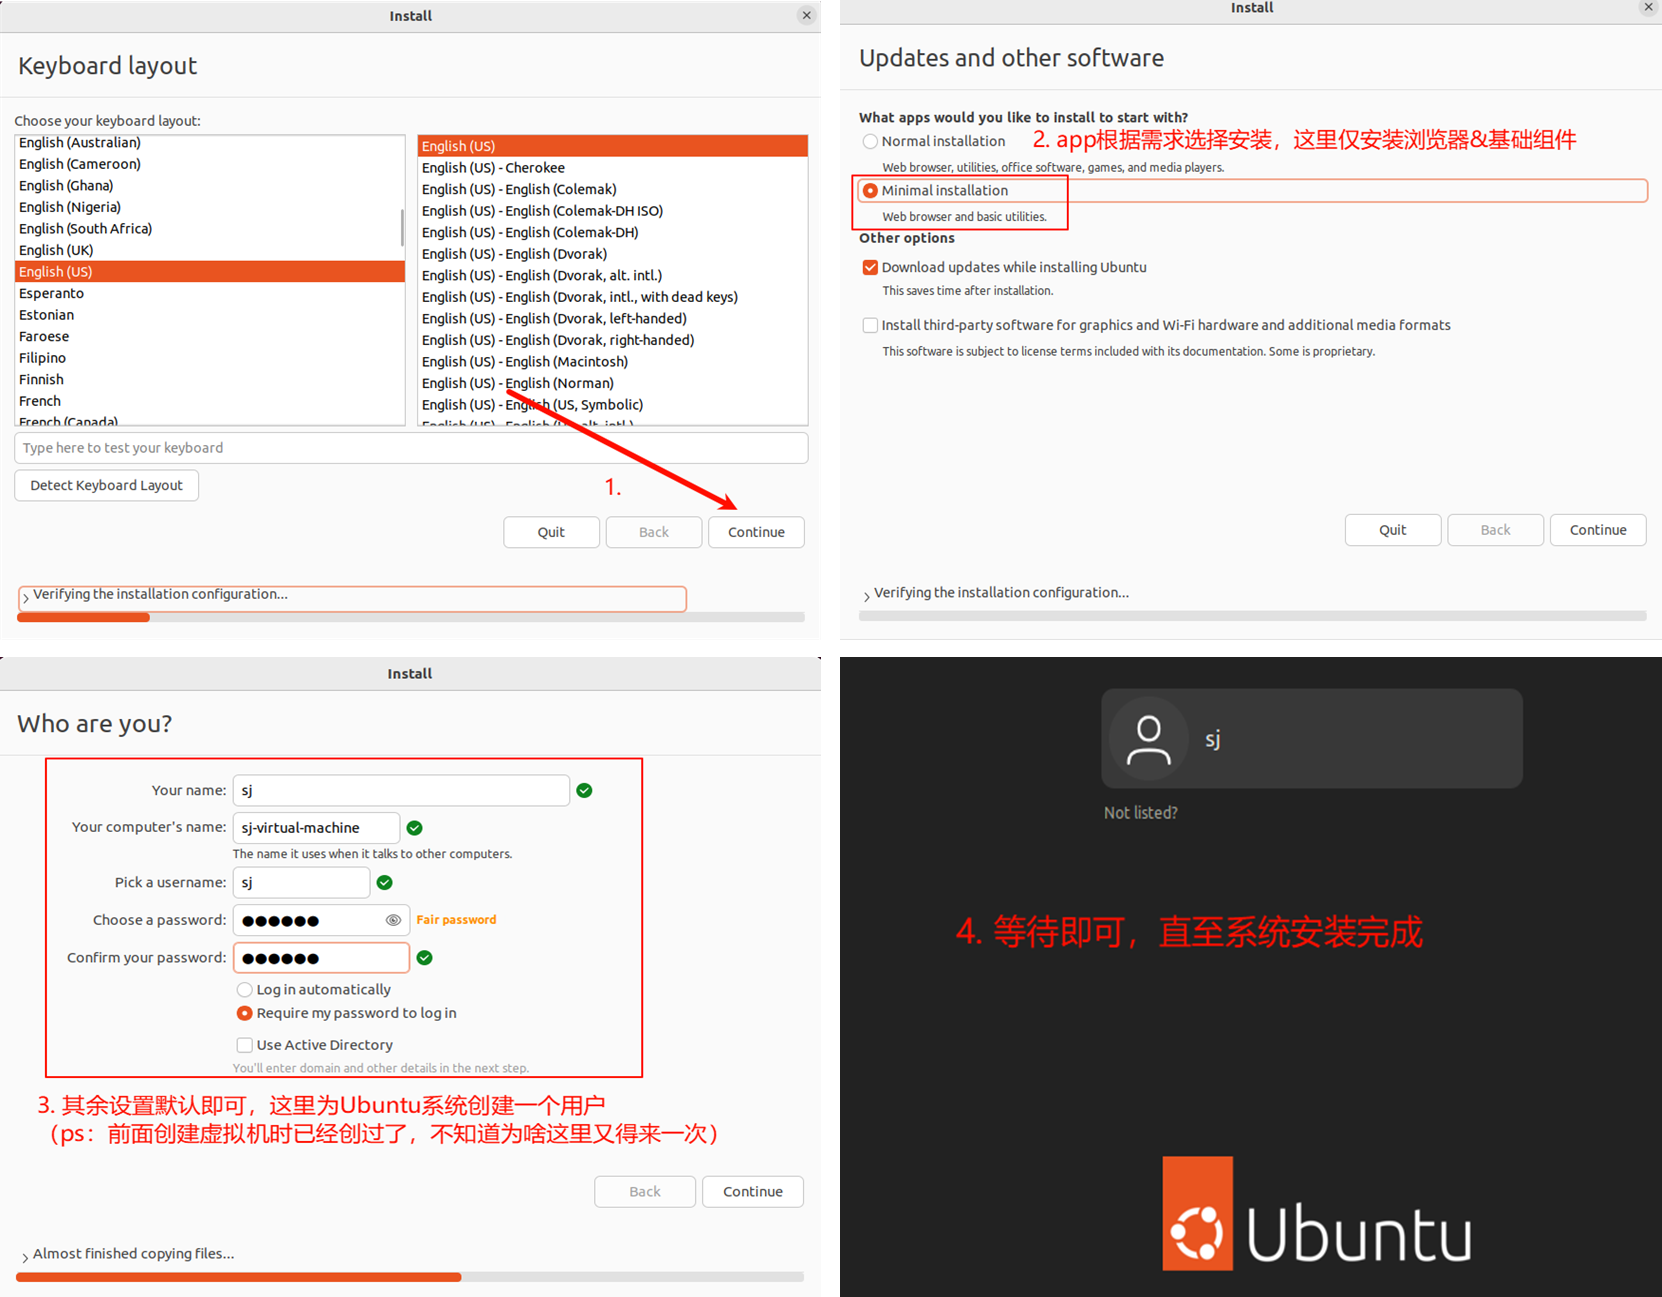
Task: Click the Not listed? link
Action: pyautogui.click(x=1140, y=813)
